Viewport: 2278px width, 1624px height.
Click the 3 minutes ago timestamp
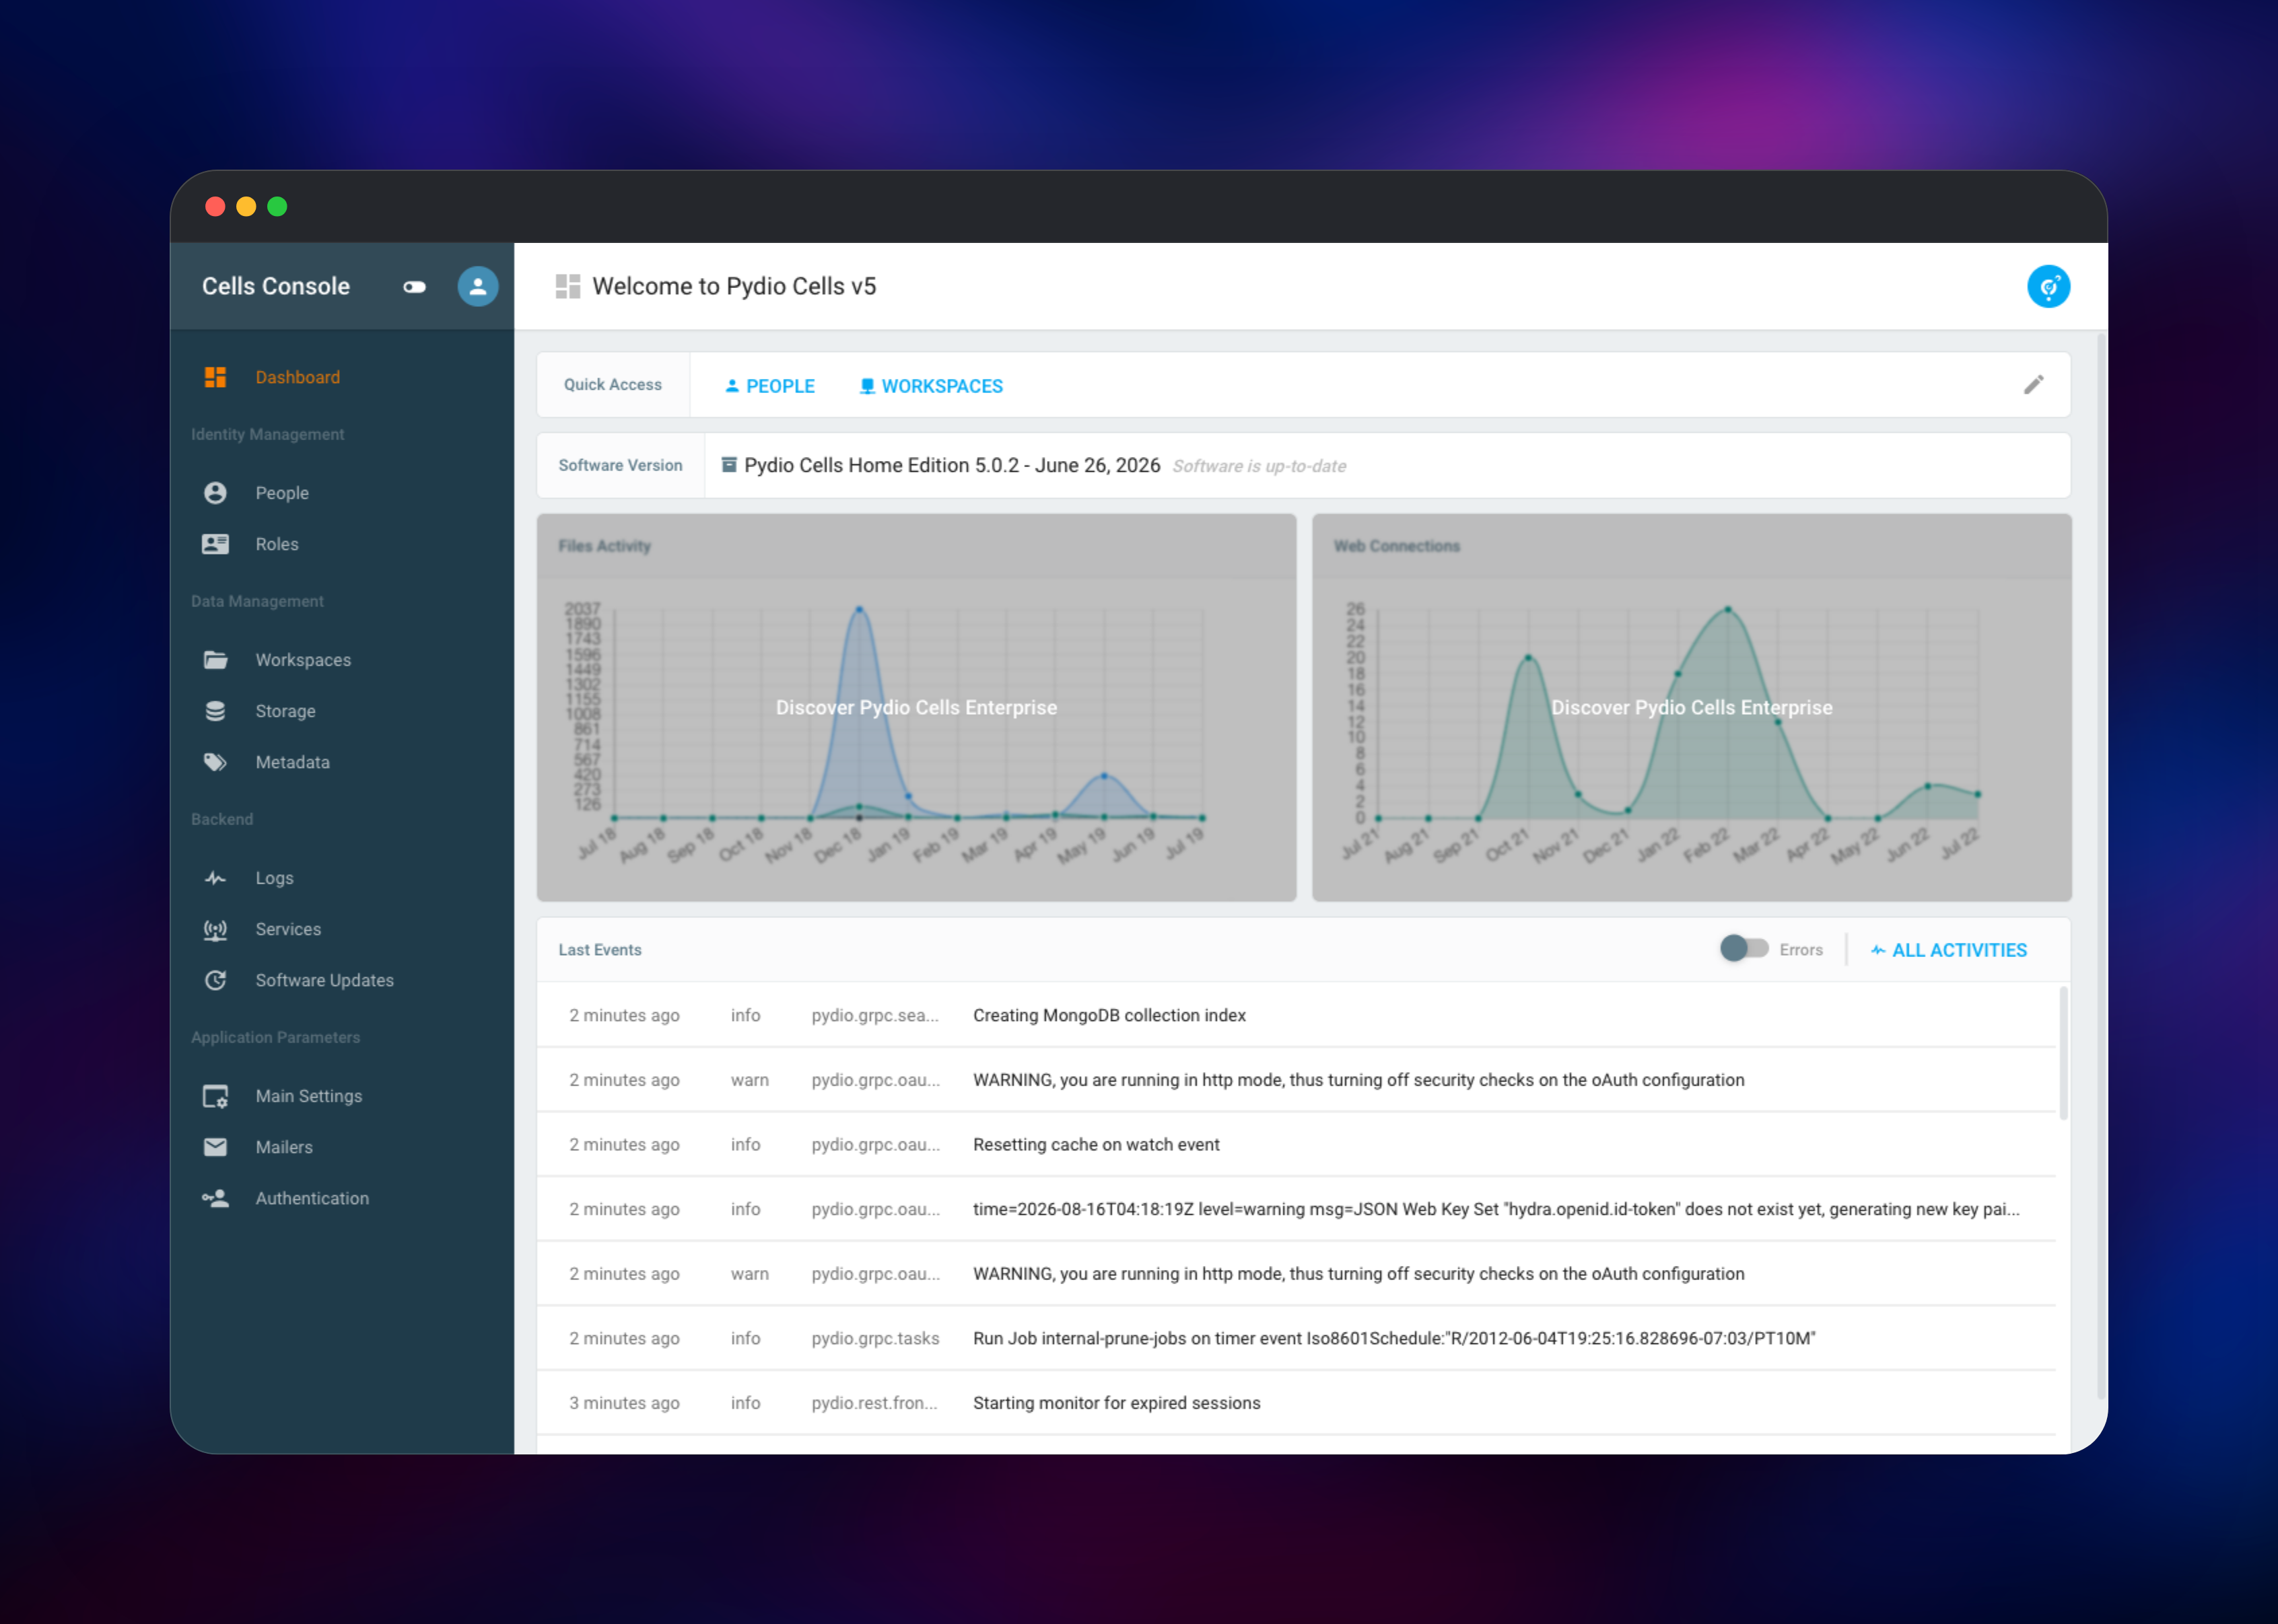624,1403
